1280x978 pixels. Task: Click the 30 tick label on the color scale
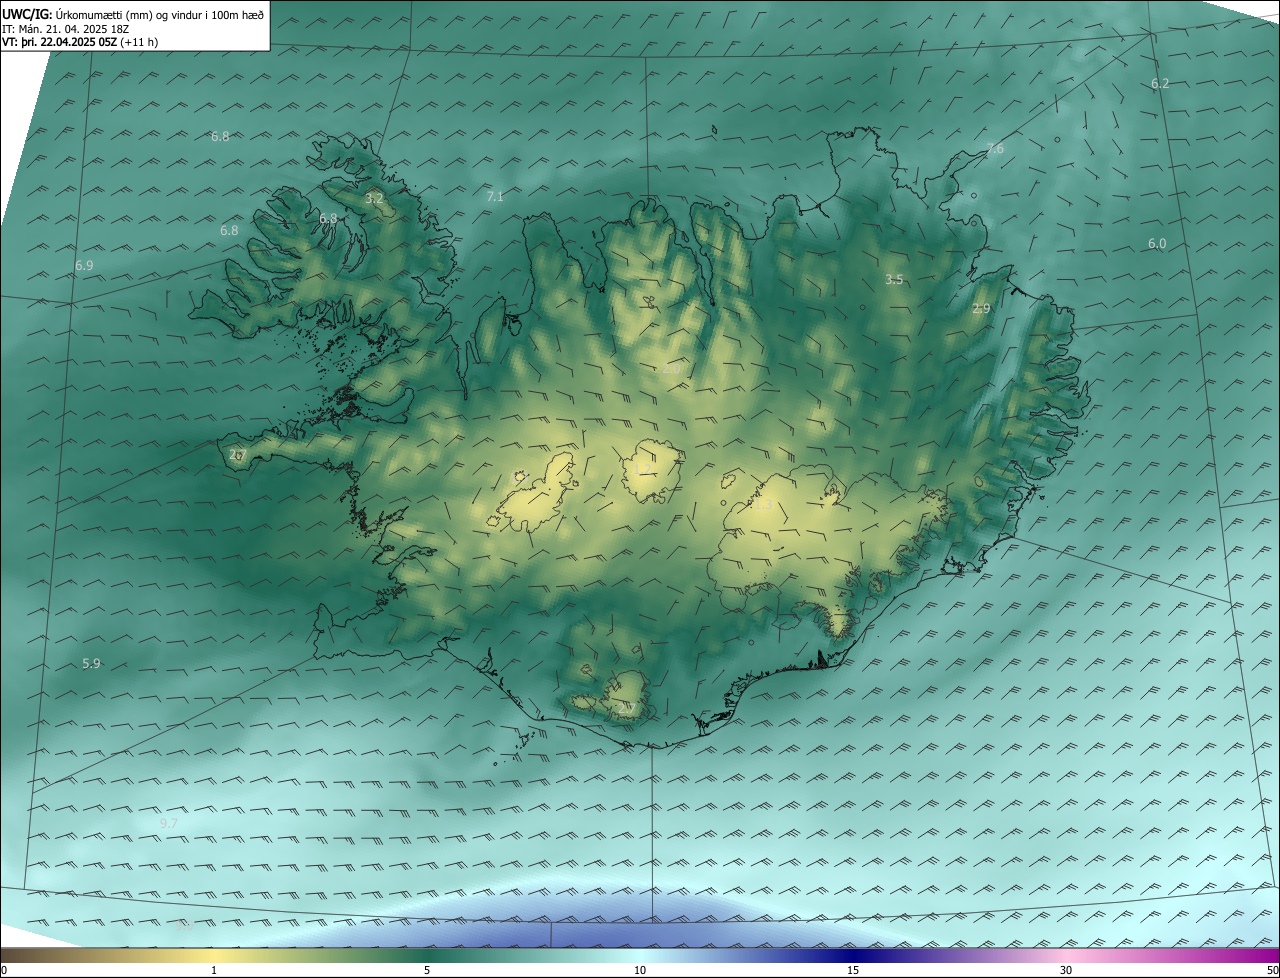coord(1066,970)
